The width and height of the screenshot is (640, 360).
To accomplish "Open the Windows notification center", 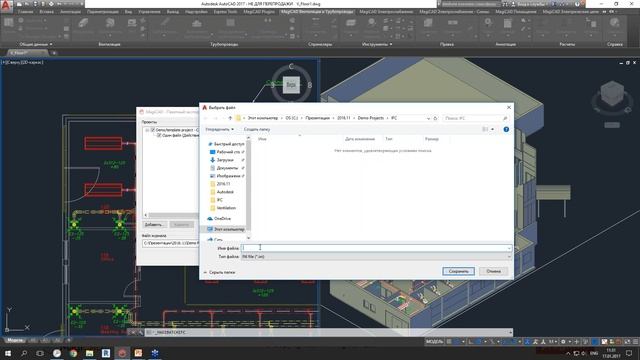I will (629, 353).
